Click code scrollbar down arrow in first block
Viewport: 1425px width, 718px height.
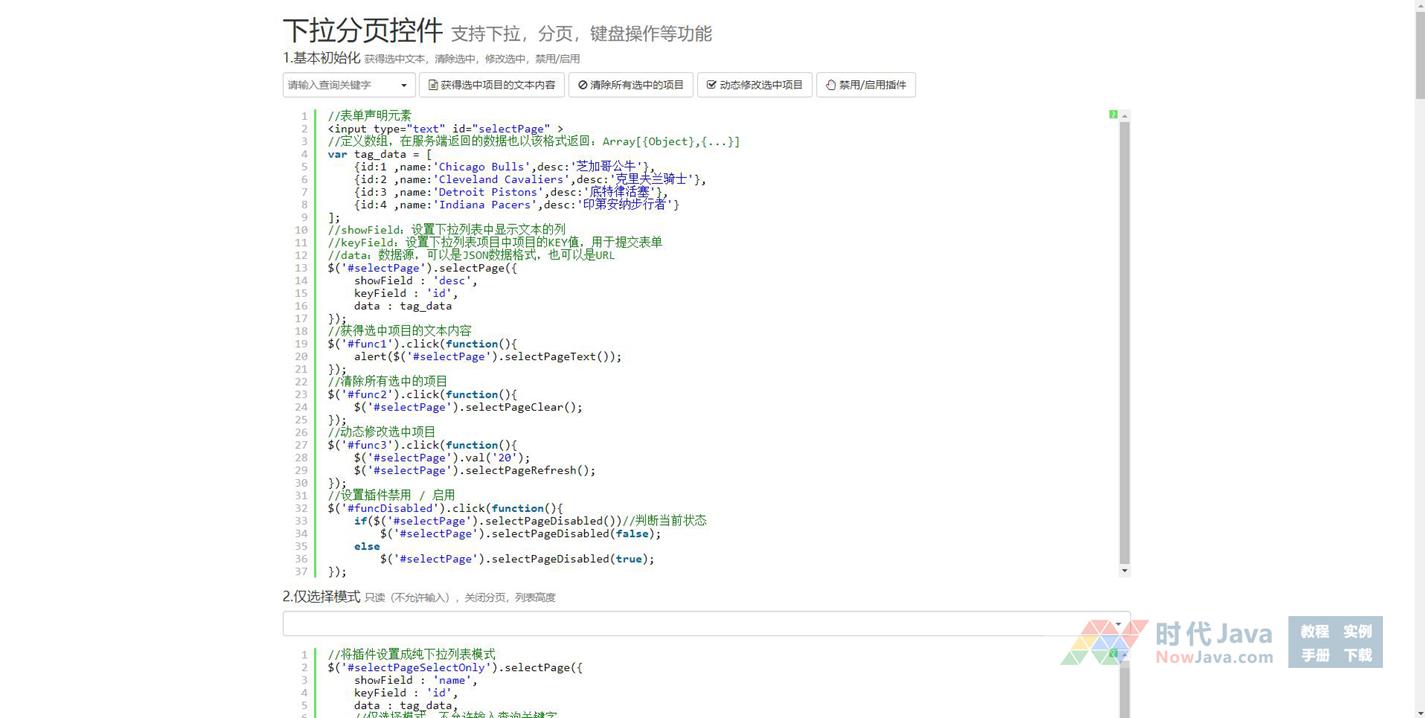(1124, 570)
